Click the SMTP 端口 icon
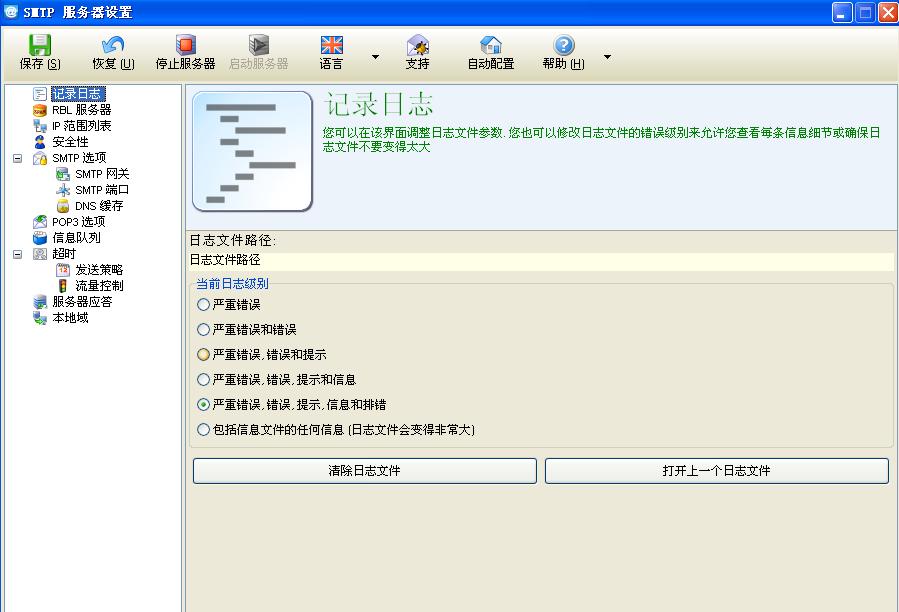The image size is (899, 612). (62, 190)
